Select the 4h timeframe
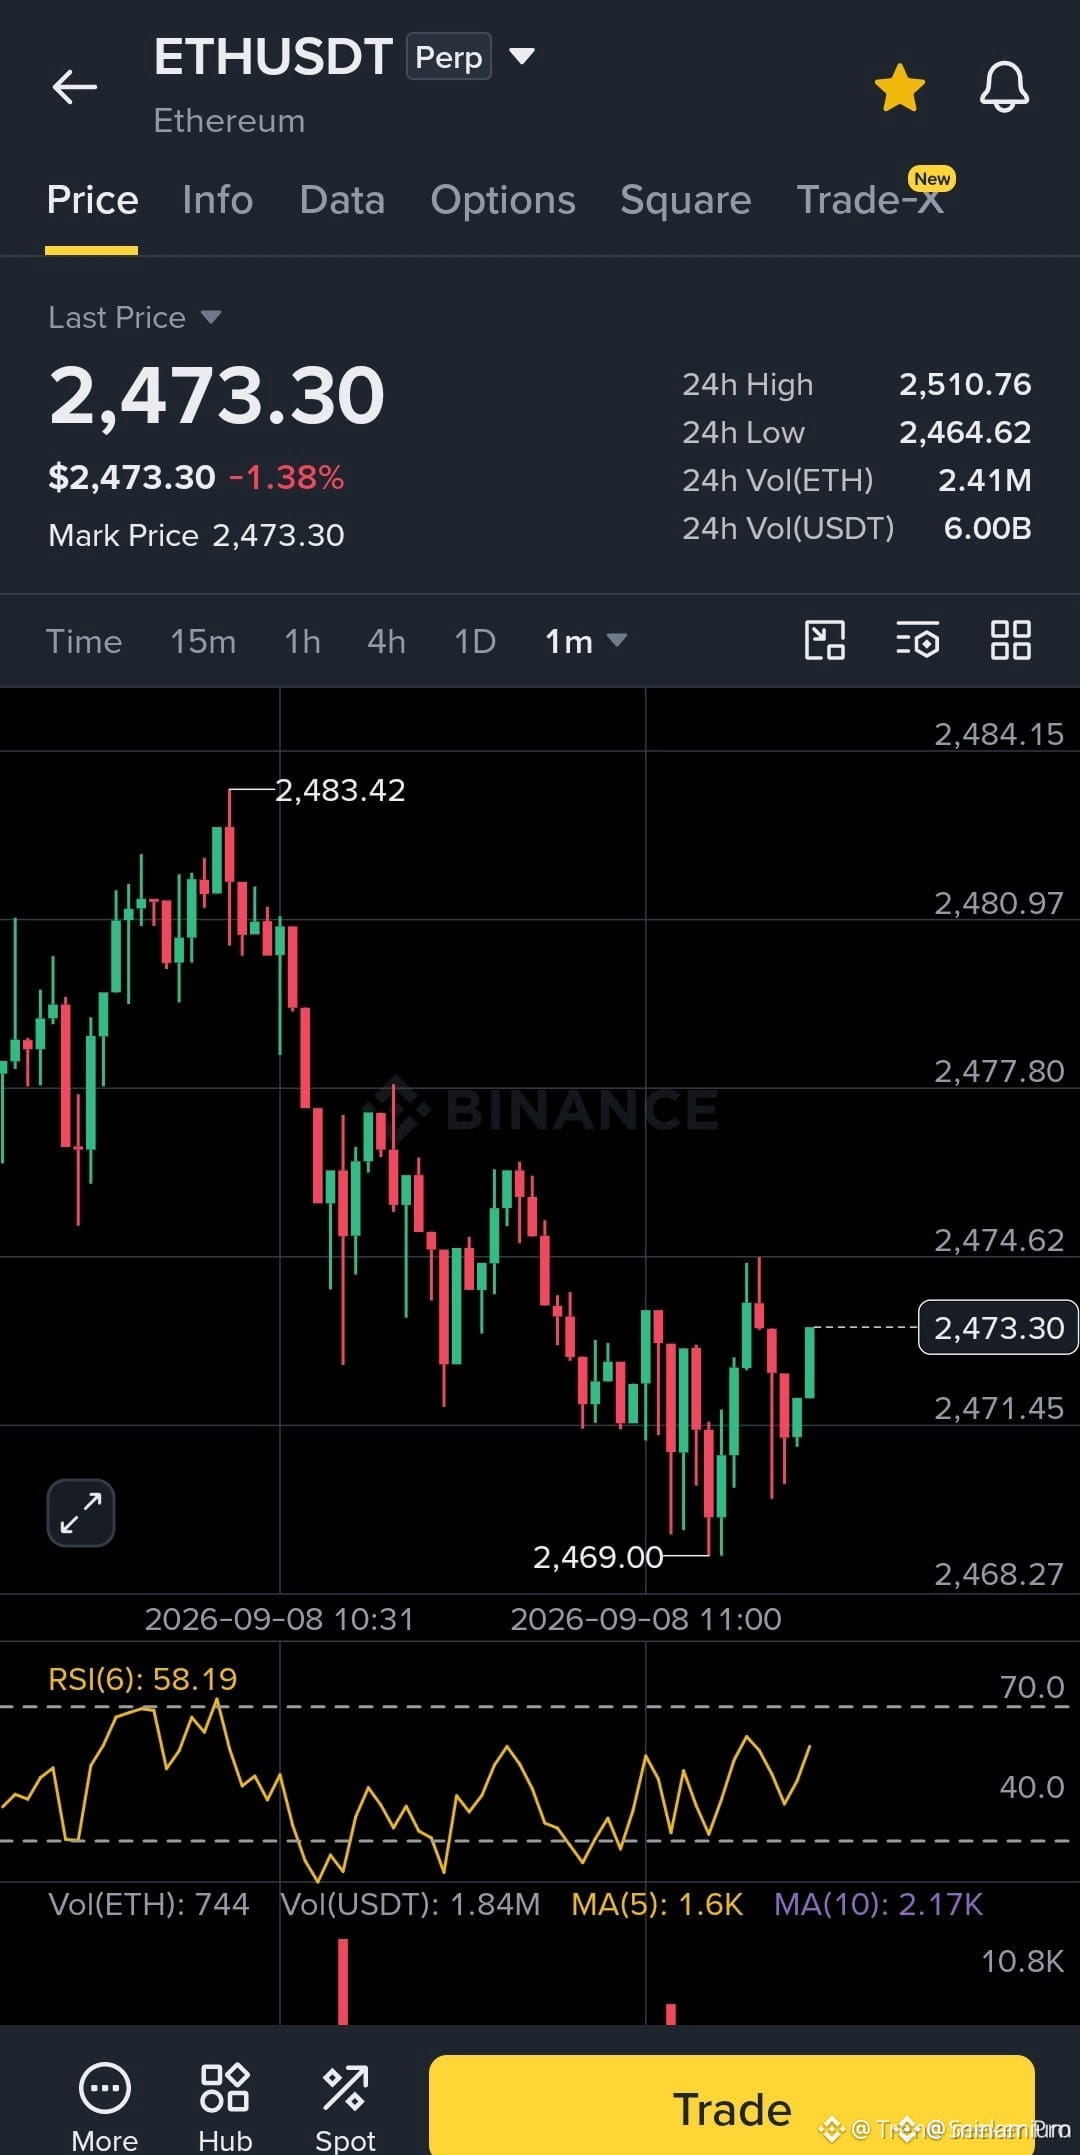 click(x=386, y=641)
